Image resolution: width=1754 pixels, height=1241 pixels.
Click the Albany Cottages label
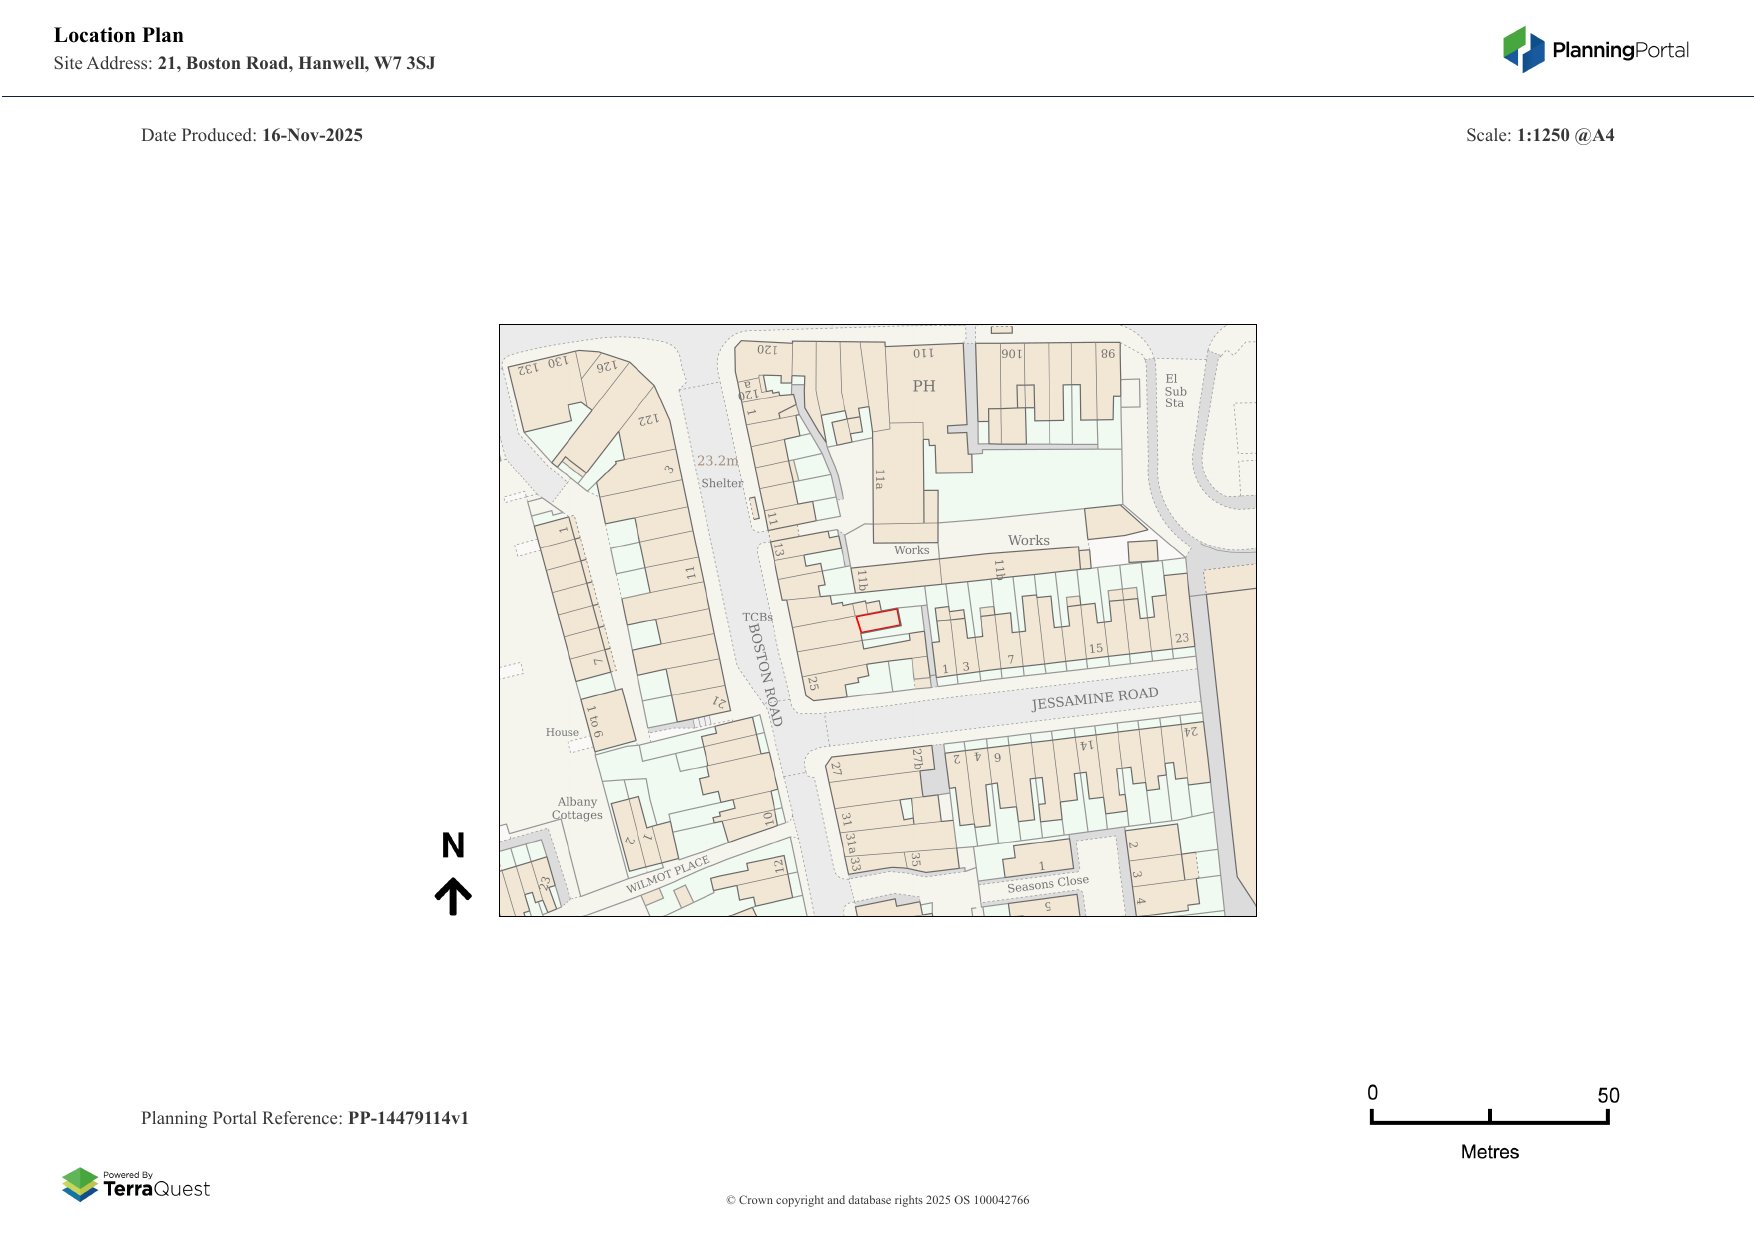click(x=577, y=808)
